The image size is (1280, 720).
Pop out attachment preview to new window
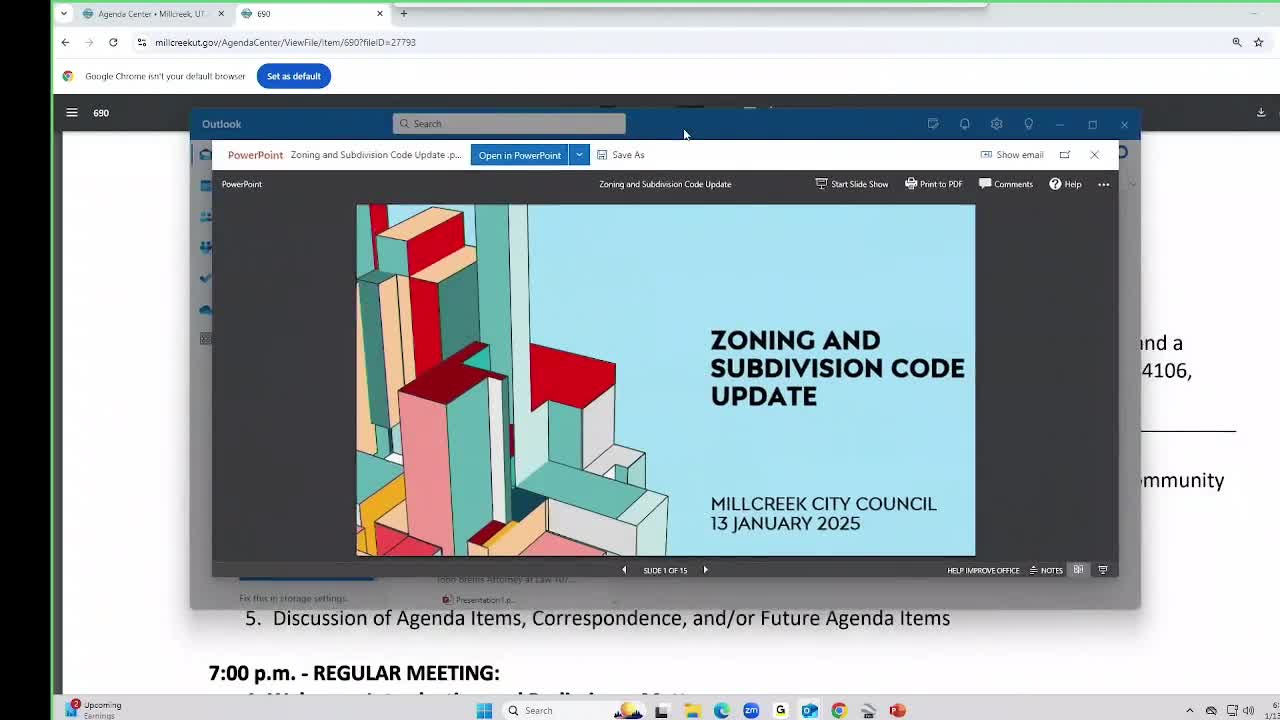click(1065, 155)
